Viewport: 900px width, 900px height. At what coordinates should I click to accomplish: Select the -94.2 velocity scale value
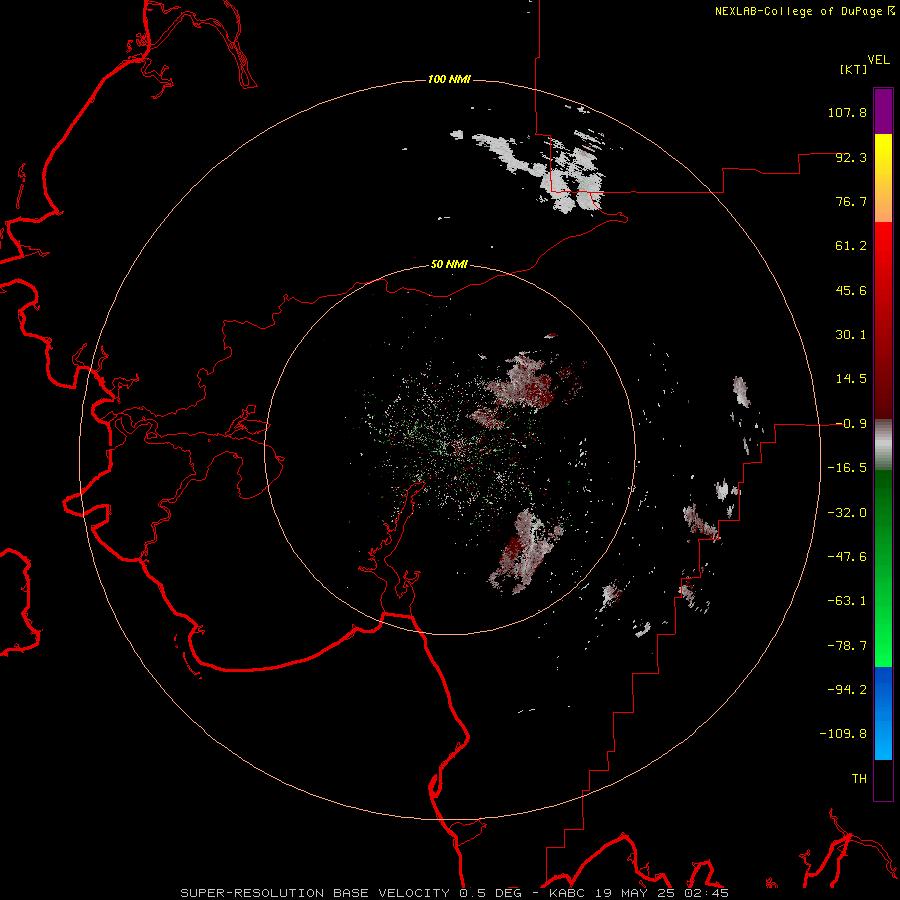pos(847,690)
